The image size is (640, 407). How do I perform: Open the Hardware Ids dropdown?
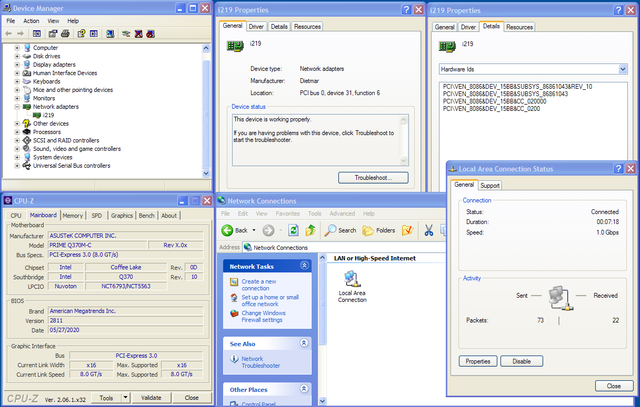coord(622,69)
